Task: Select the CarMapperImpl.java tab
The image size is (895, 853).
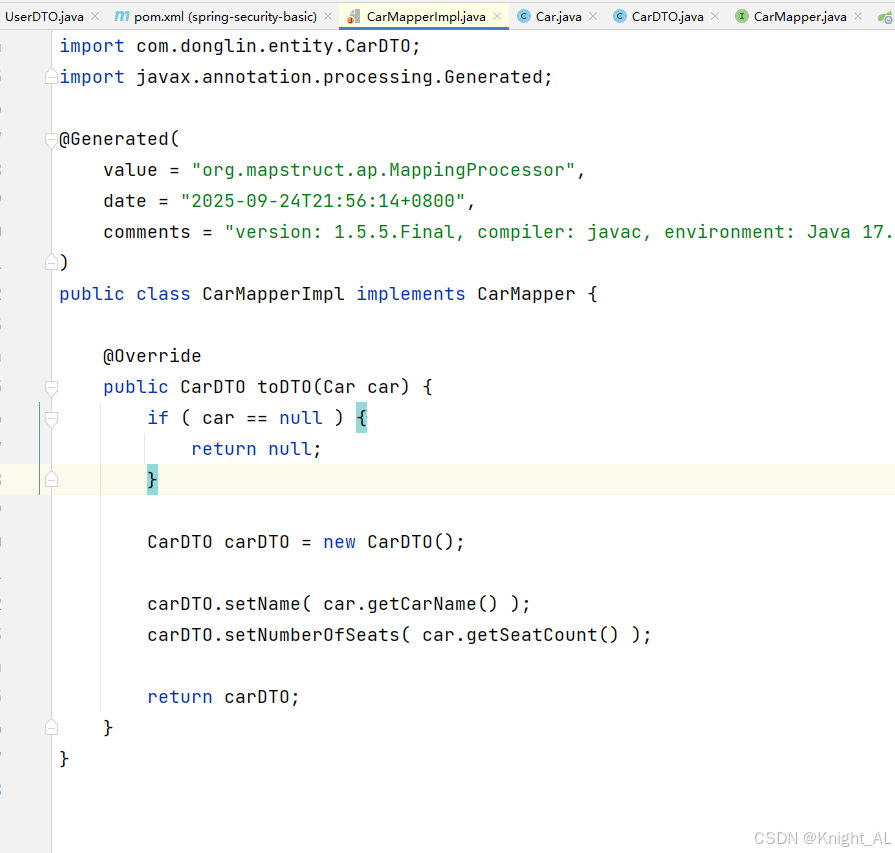Action: [426, 17]
